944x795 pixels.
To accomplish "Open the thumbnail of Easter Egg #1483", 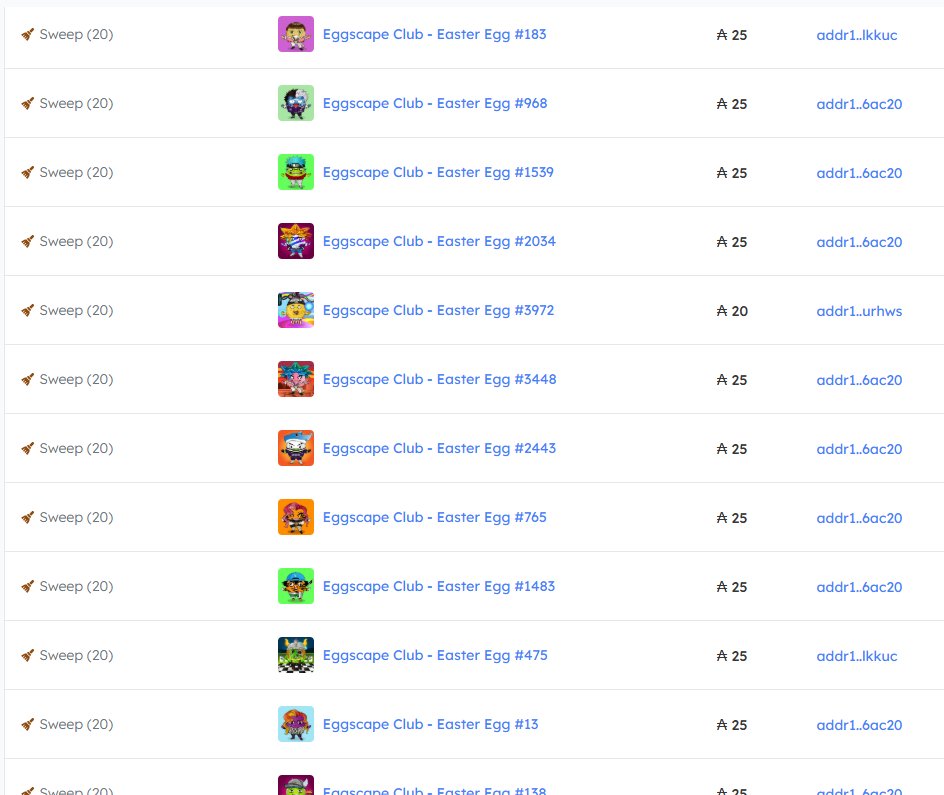I will coord(296,586).
